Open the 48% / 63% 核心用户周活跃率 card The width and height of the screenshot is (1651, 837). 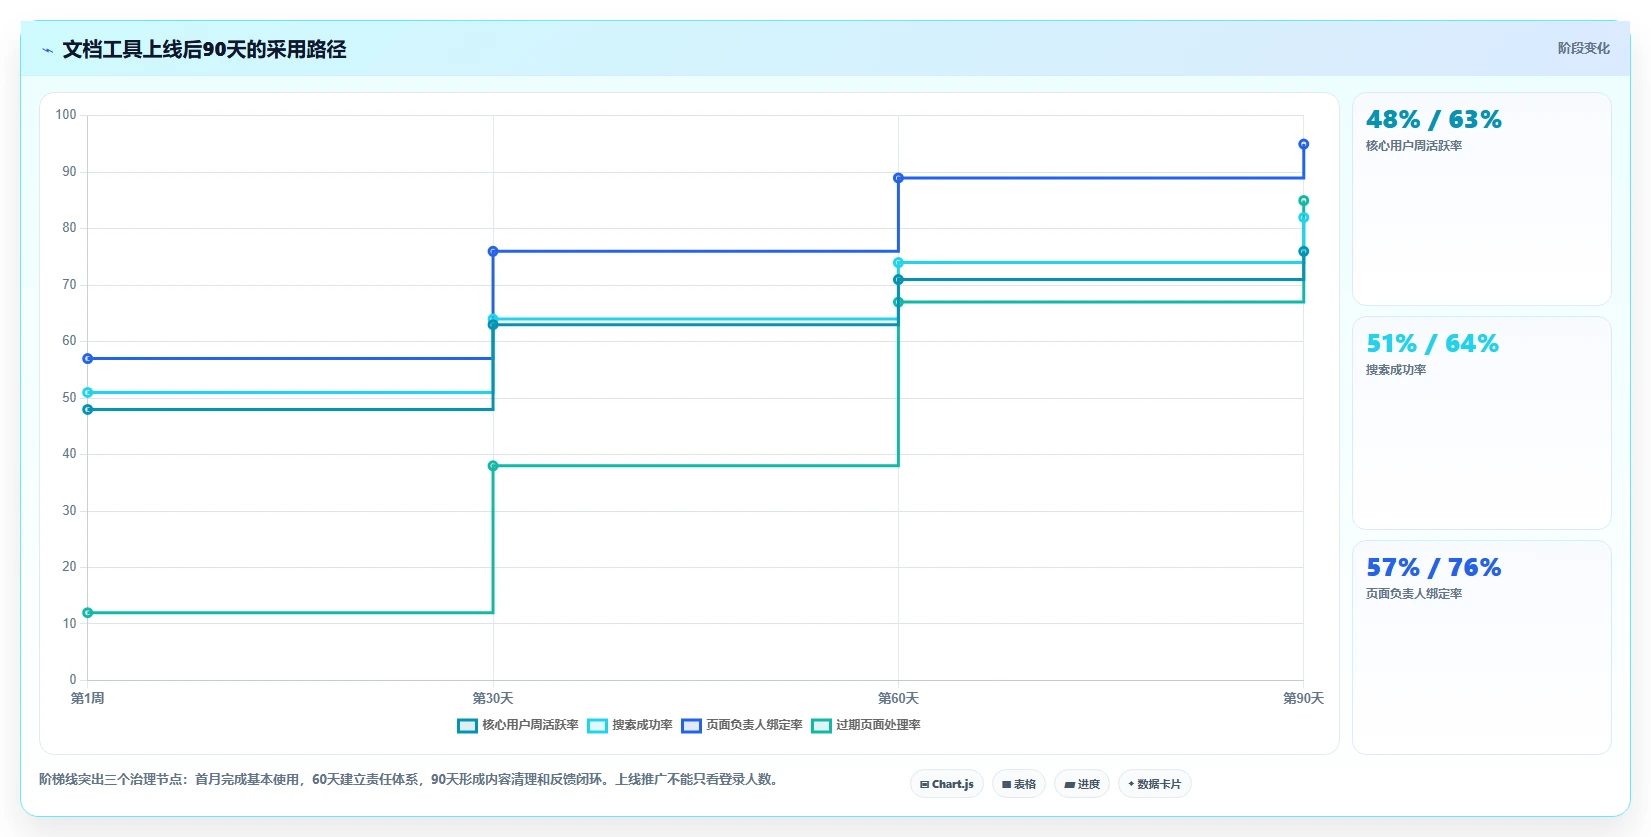pos(1482,199)
